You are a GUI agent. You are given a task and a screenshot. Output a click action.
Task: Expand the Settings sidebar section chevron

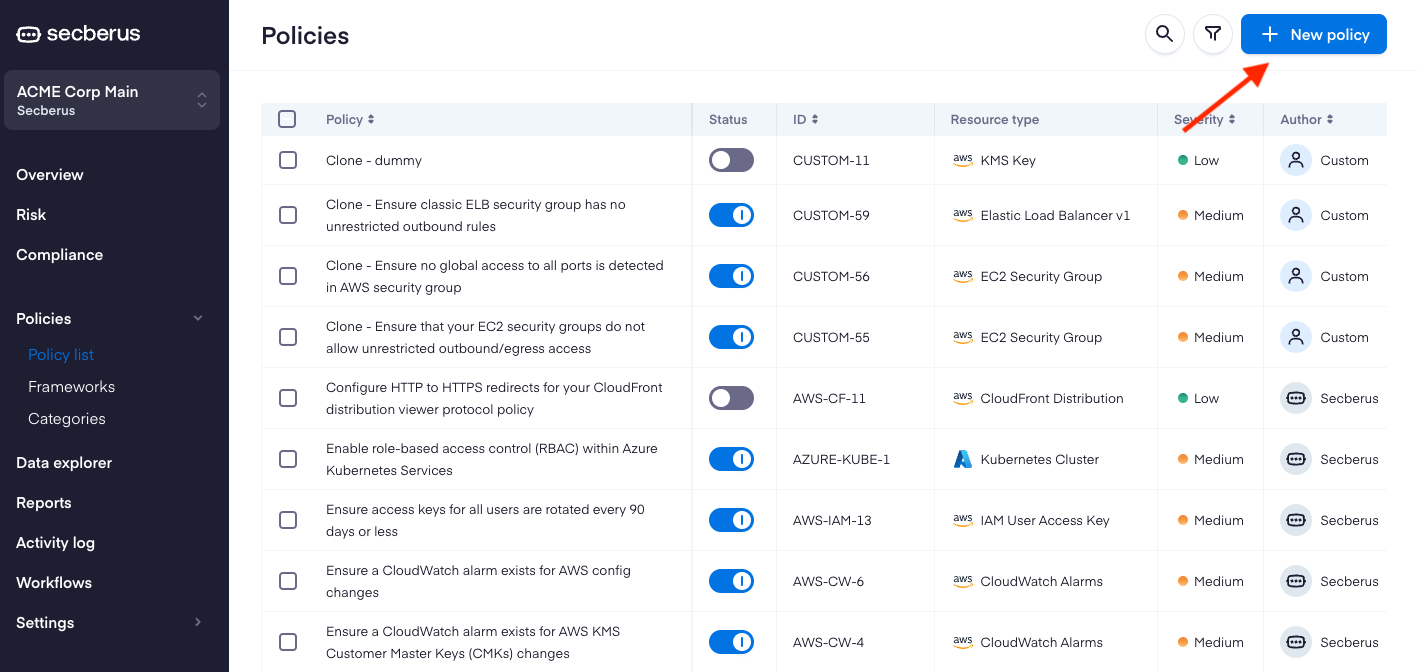[x=198, y=622]
